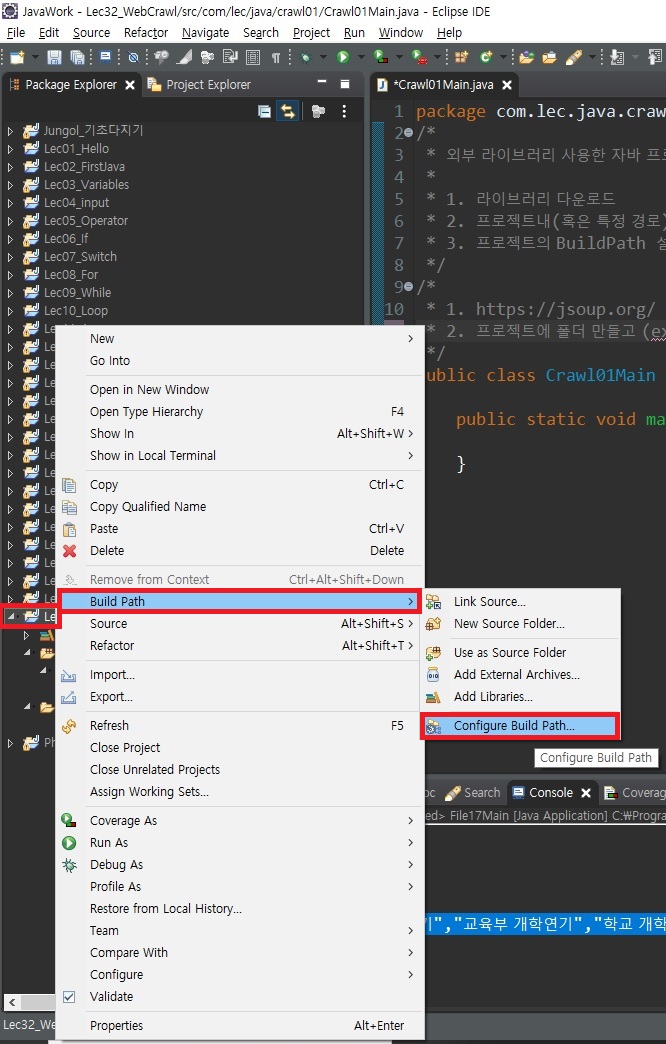Click Close Project in context menu
The width and height of the screenshot is (666, 1044).
239,748
